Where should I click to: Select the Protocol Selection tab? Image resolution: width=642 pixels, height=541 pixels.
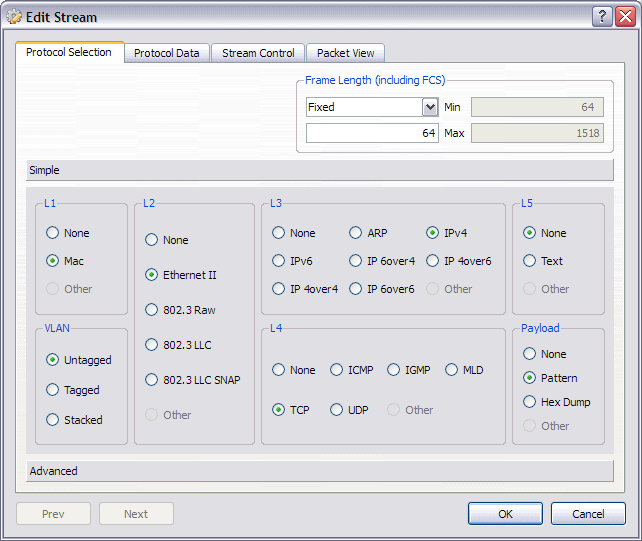coord(69,52)
